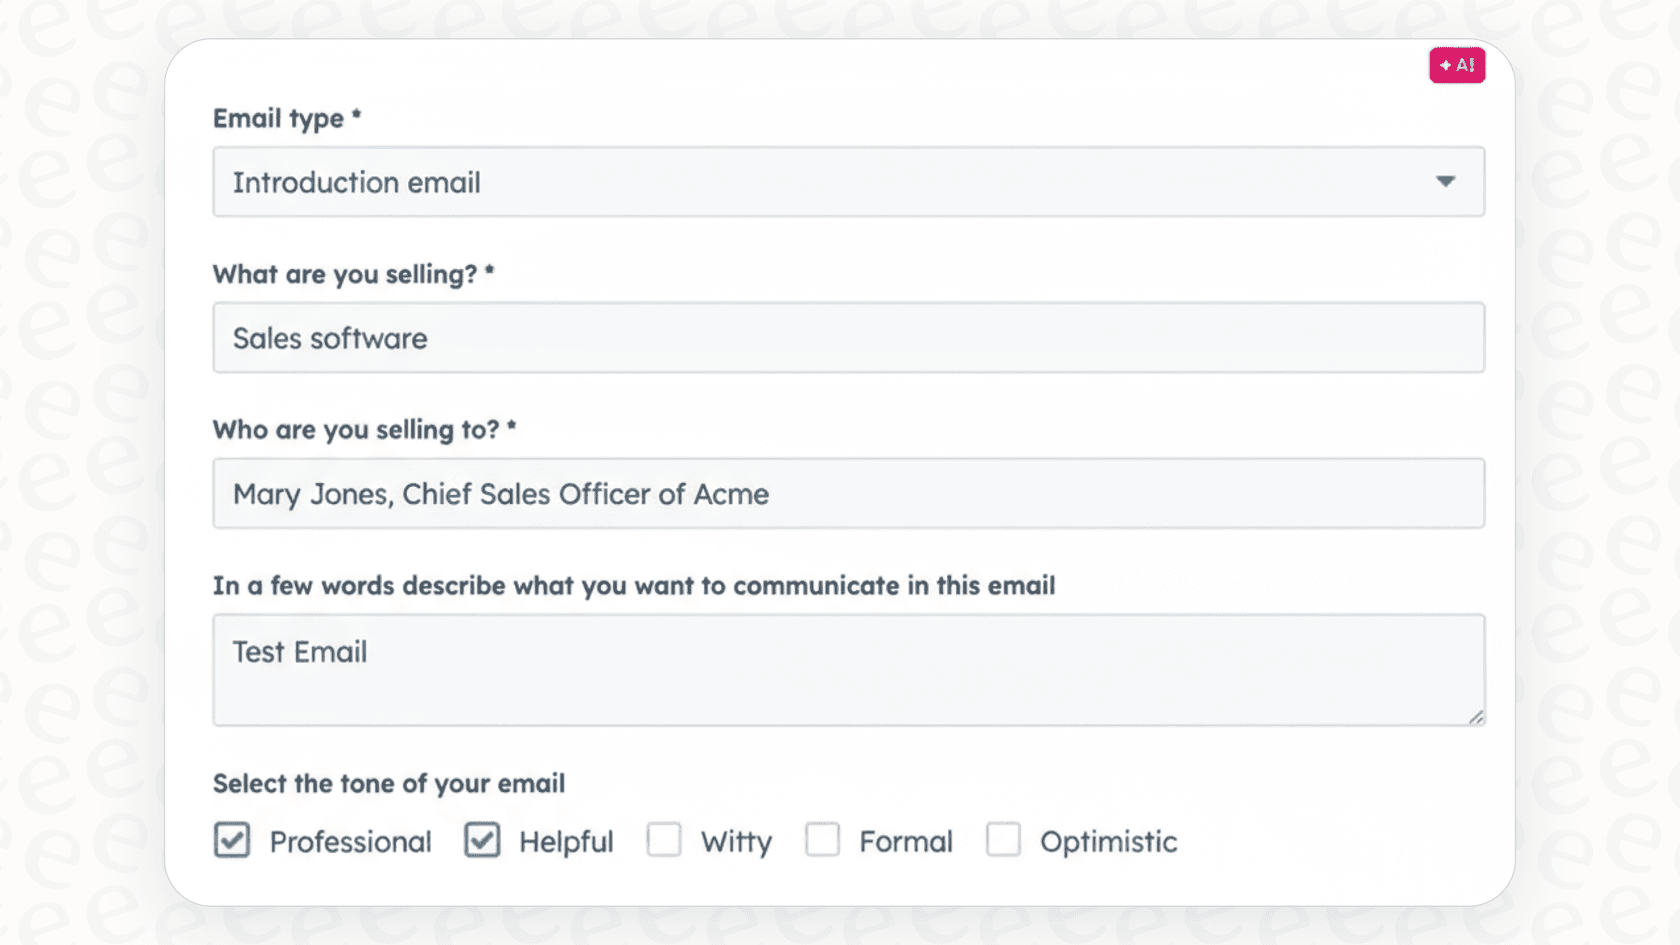Check the Formal tone option
The width and height of the screenshot is (1680, 945).
823,841
